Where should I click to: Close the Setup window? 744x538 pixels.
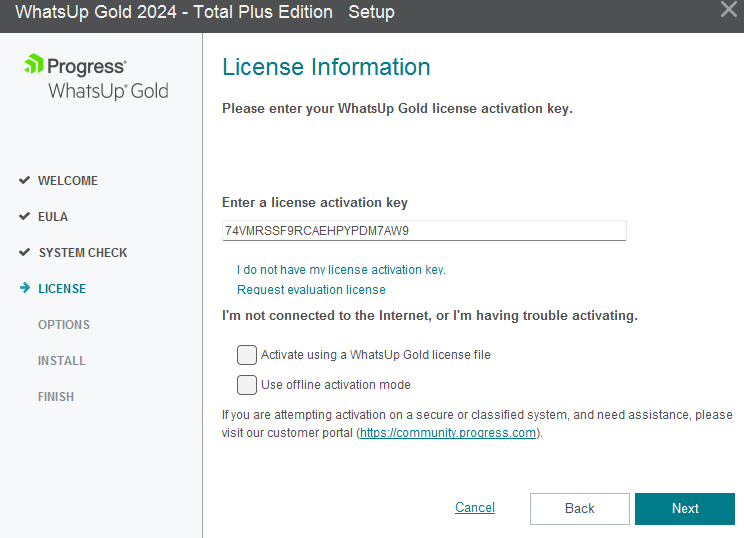728,10
